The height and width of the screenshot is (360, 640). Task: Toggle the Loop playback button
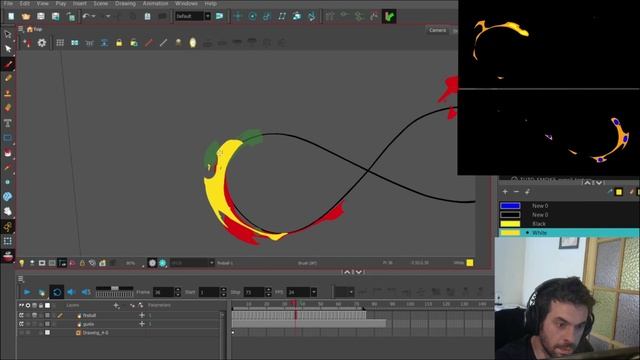pyautogui.click(x=57, y=292)
